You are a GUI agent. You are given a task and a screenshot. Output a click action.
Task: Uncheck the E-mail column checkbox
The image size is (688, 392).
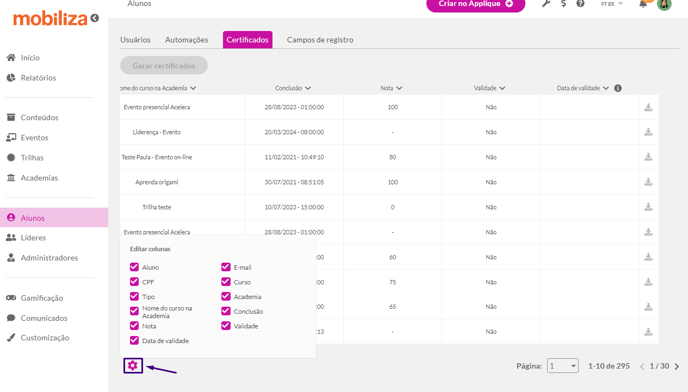[226, 267]
